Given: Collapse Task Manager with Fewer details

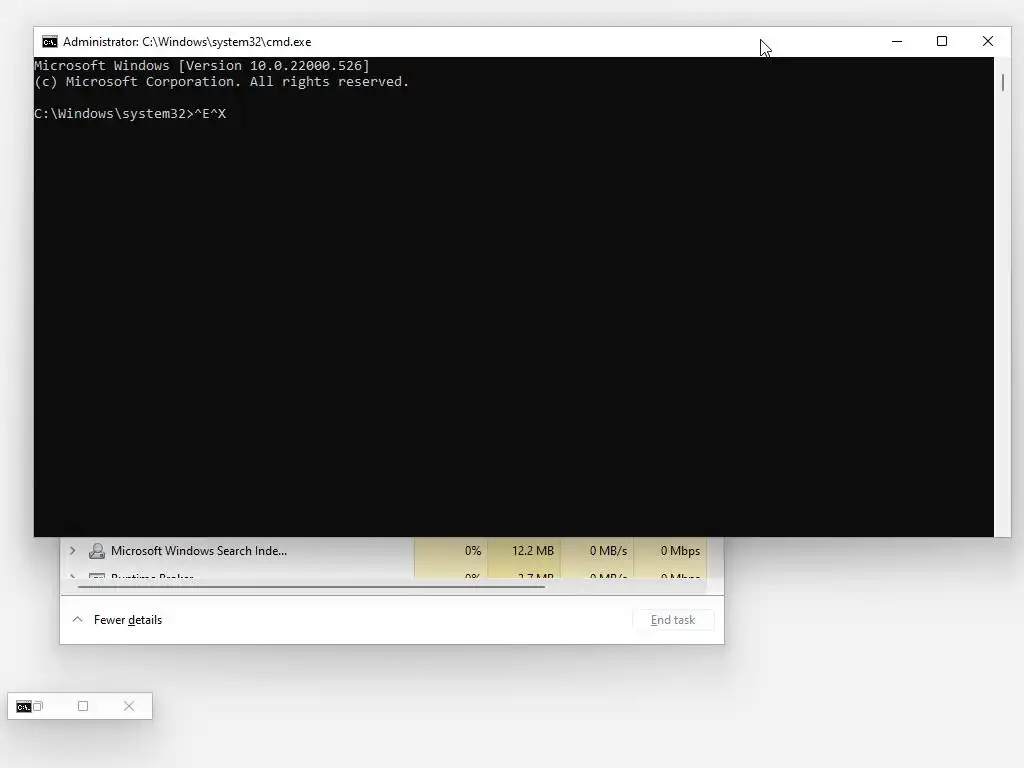Looking at the screenshot, I should (x=118, y=620).
